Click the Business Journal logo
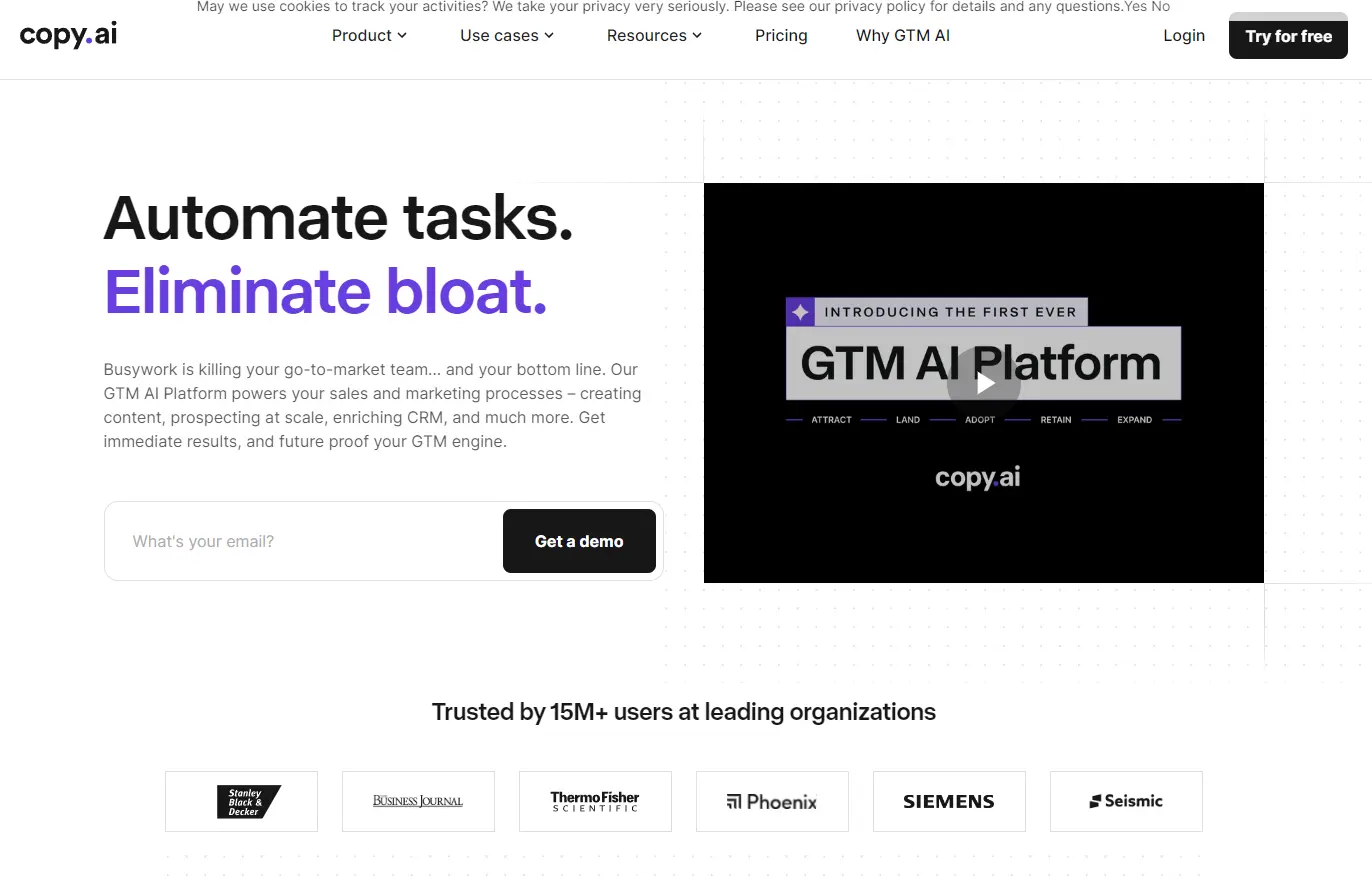1372x882 pixels. (x=418, y=801)
